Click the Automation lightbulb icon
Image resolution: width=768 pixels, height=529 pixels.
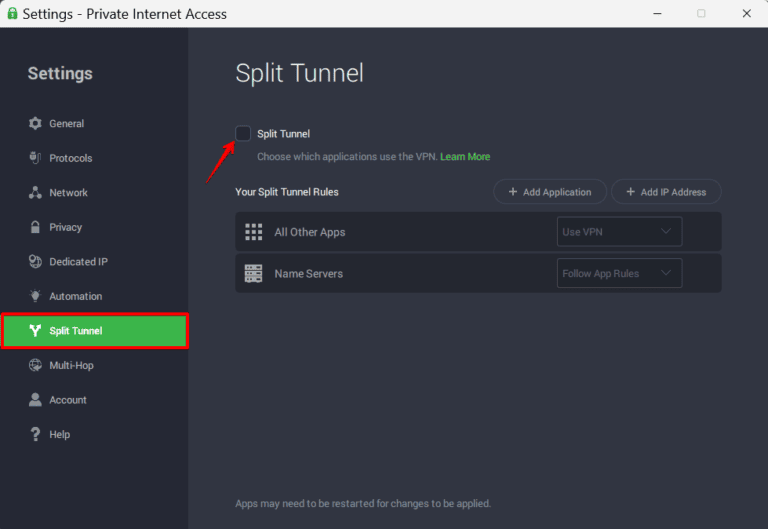pyautogui.click(x=35, y=296)
